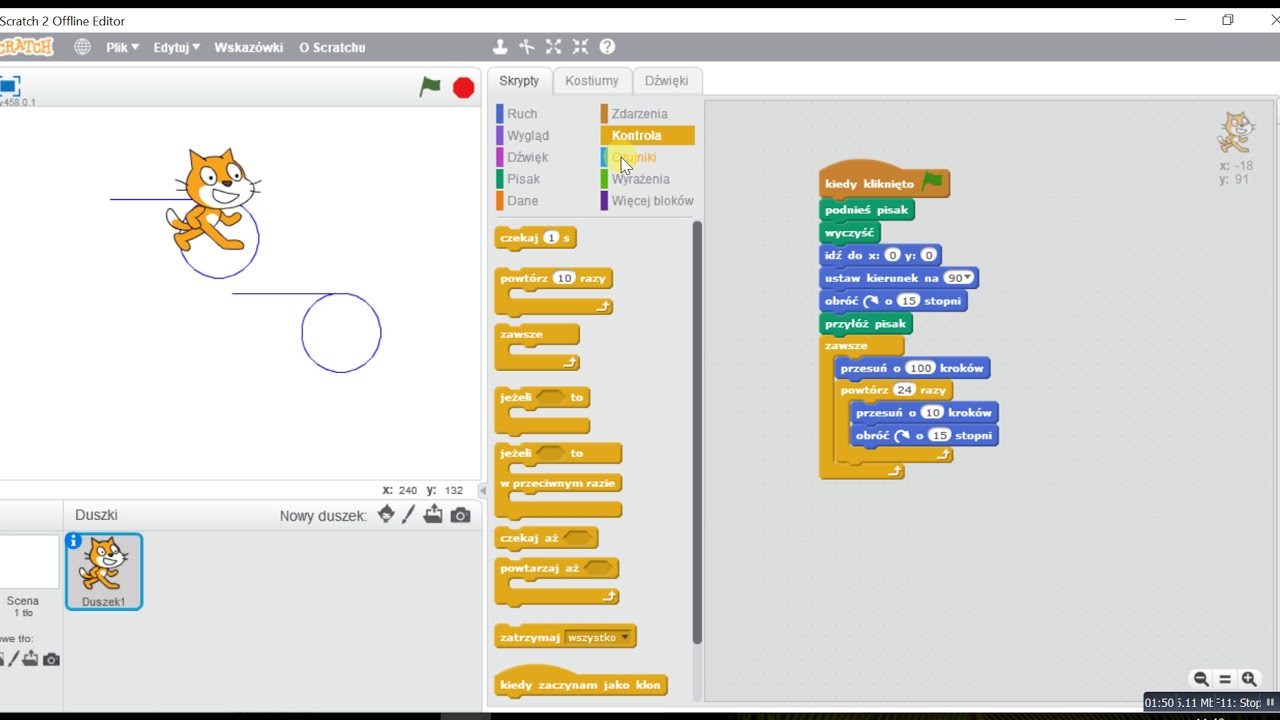The height and width of the screenshot is (720, 1280).
Task: Click the cat sprite on stage
Action: click(x=214, y=198)
